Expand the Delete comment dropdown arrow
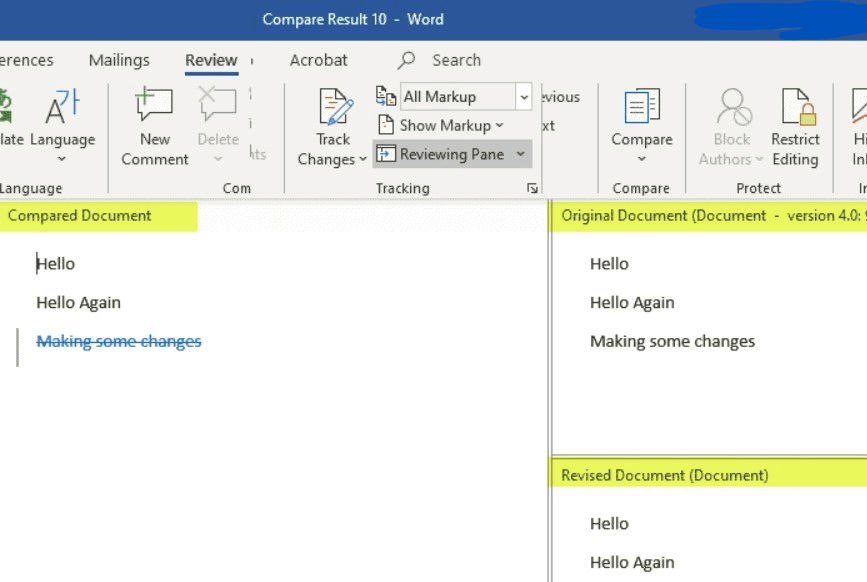The width and height of the screenshot is (867, 582). click(x=218, y=159)
